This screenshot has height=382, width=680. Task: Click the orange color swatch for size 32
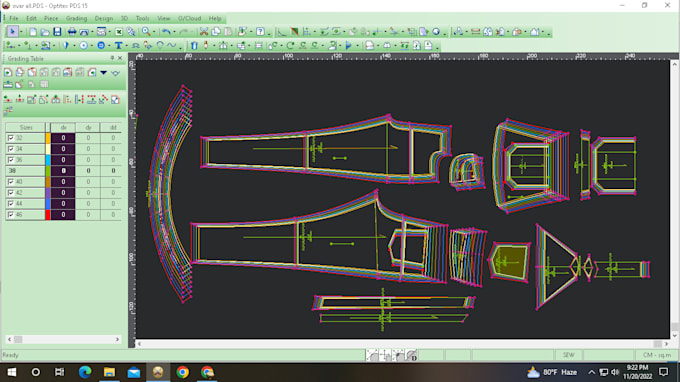(48, 138)
